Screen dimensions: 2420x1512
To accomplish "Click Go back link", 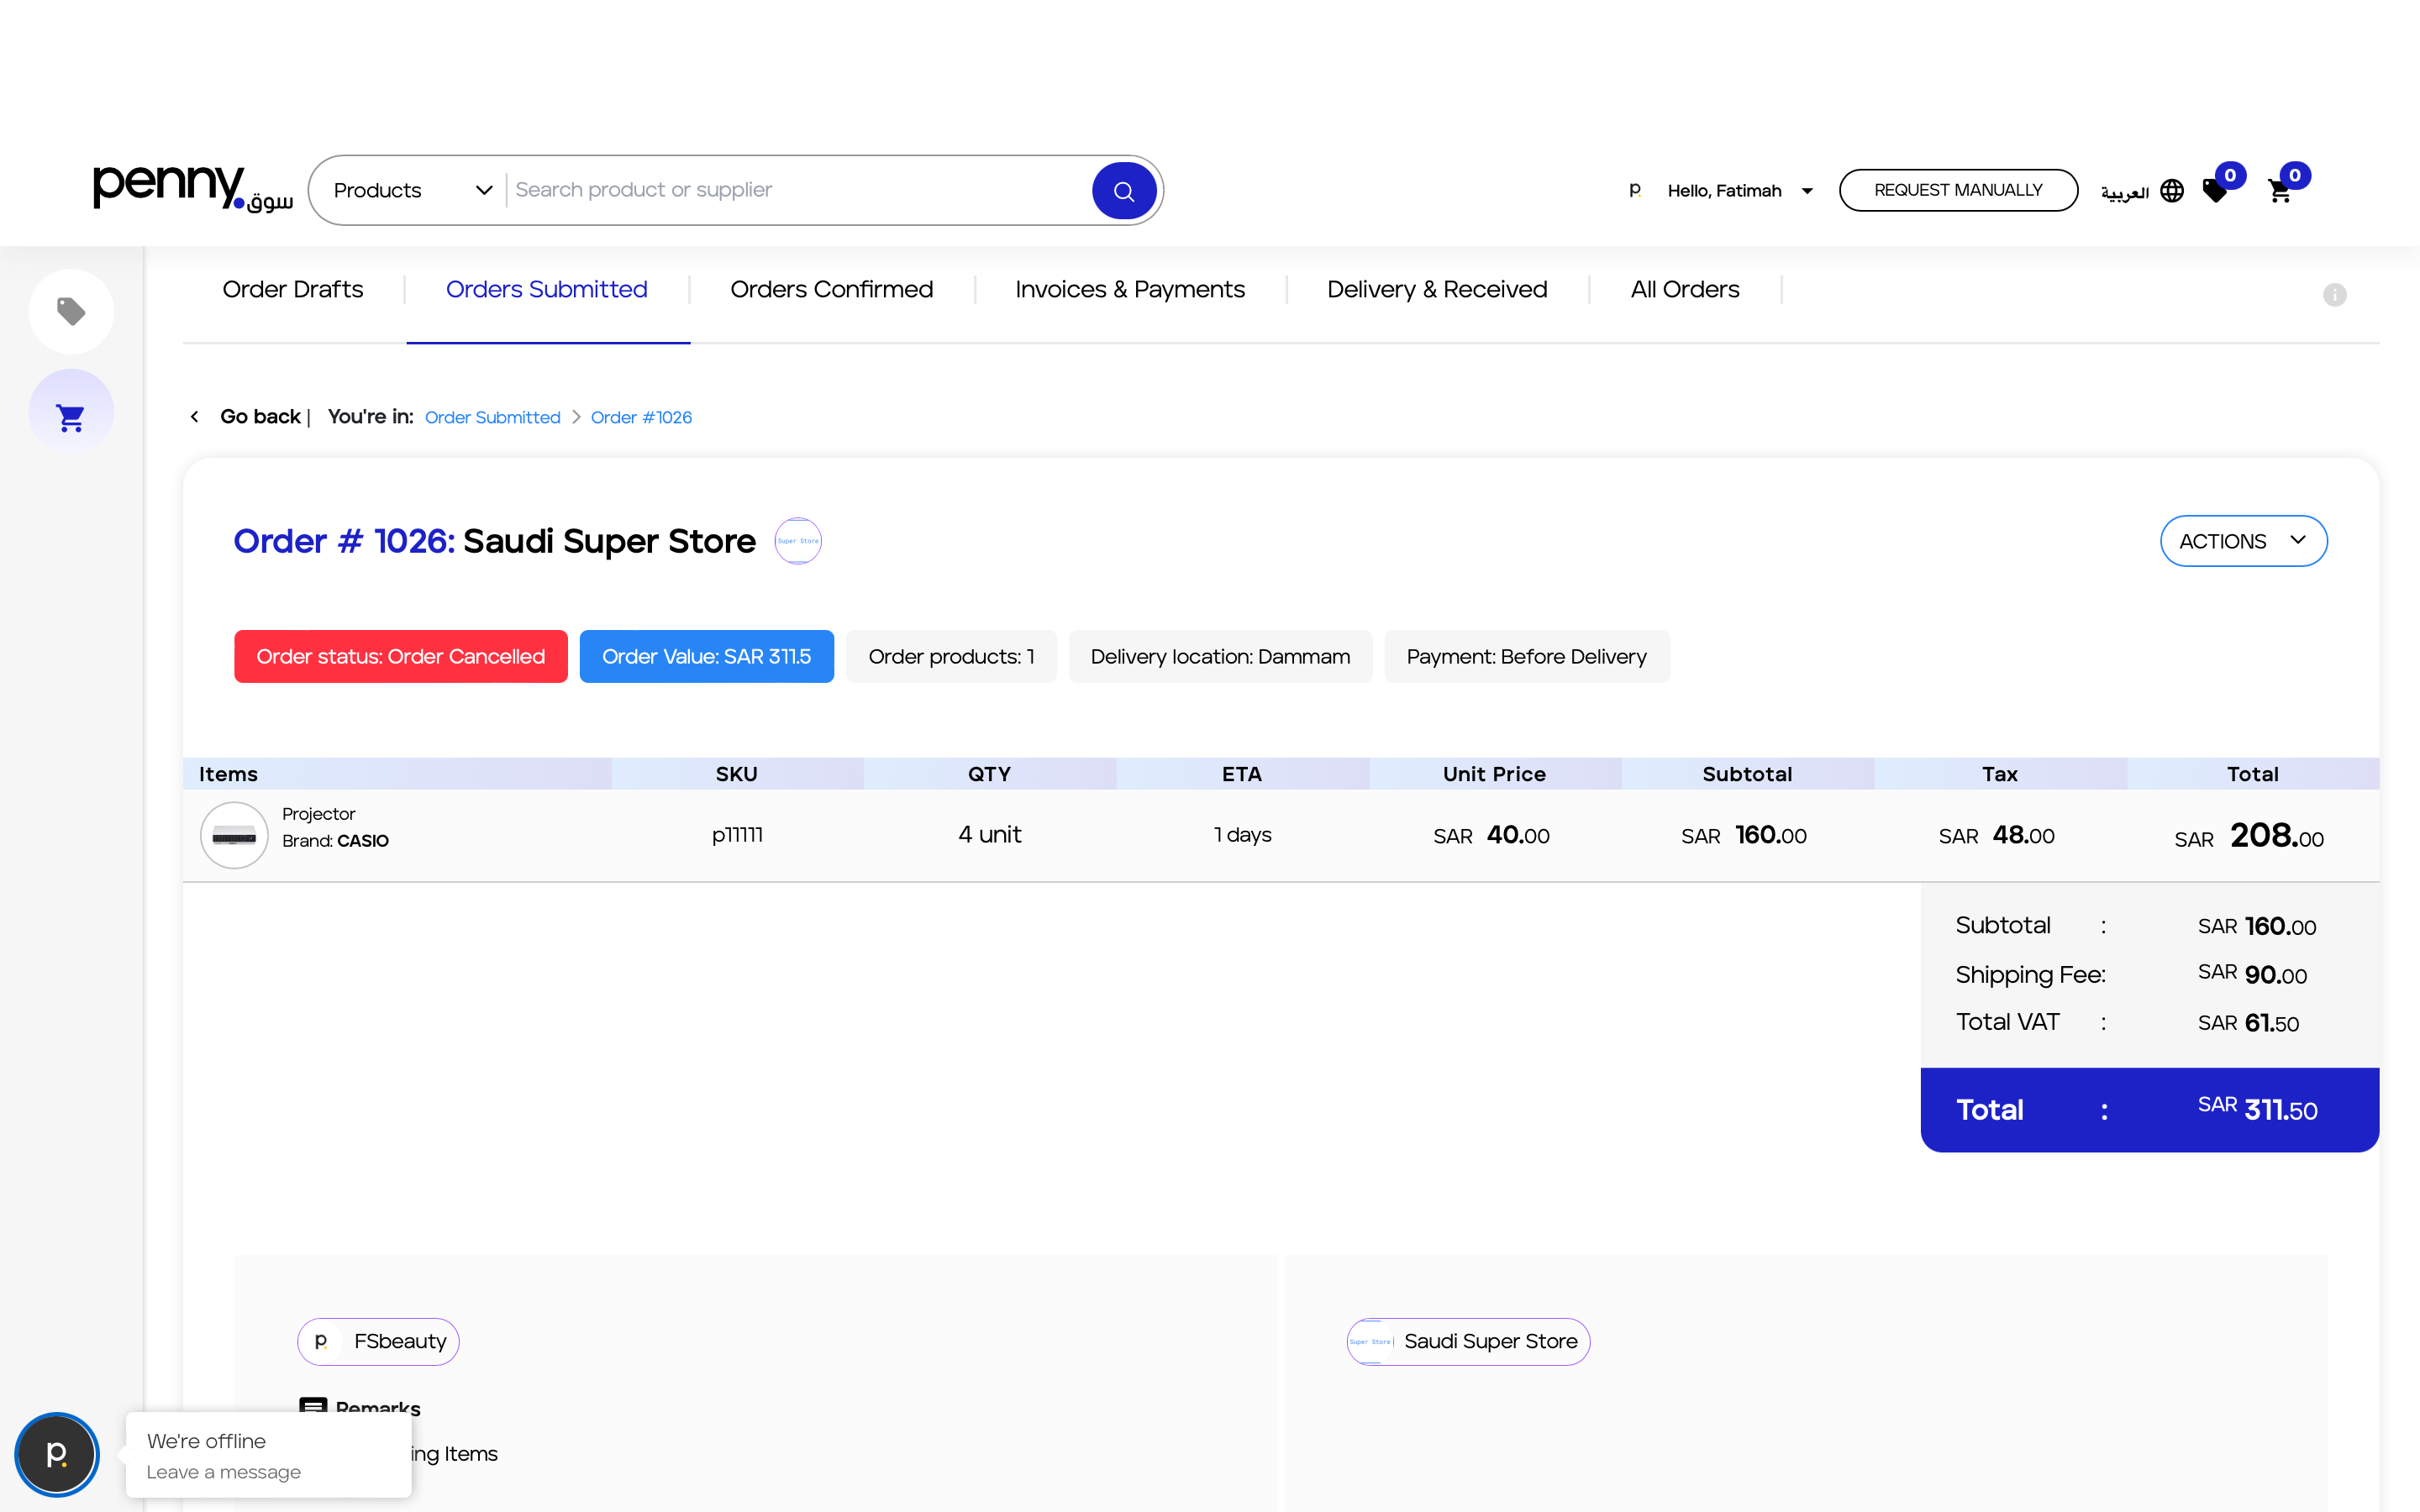I will point(260,416).
